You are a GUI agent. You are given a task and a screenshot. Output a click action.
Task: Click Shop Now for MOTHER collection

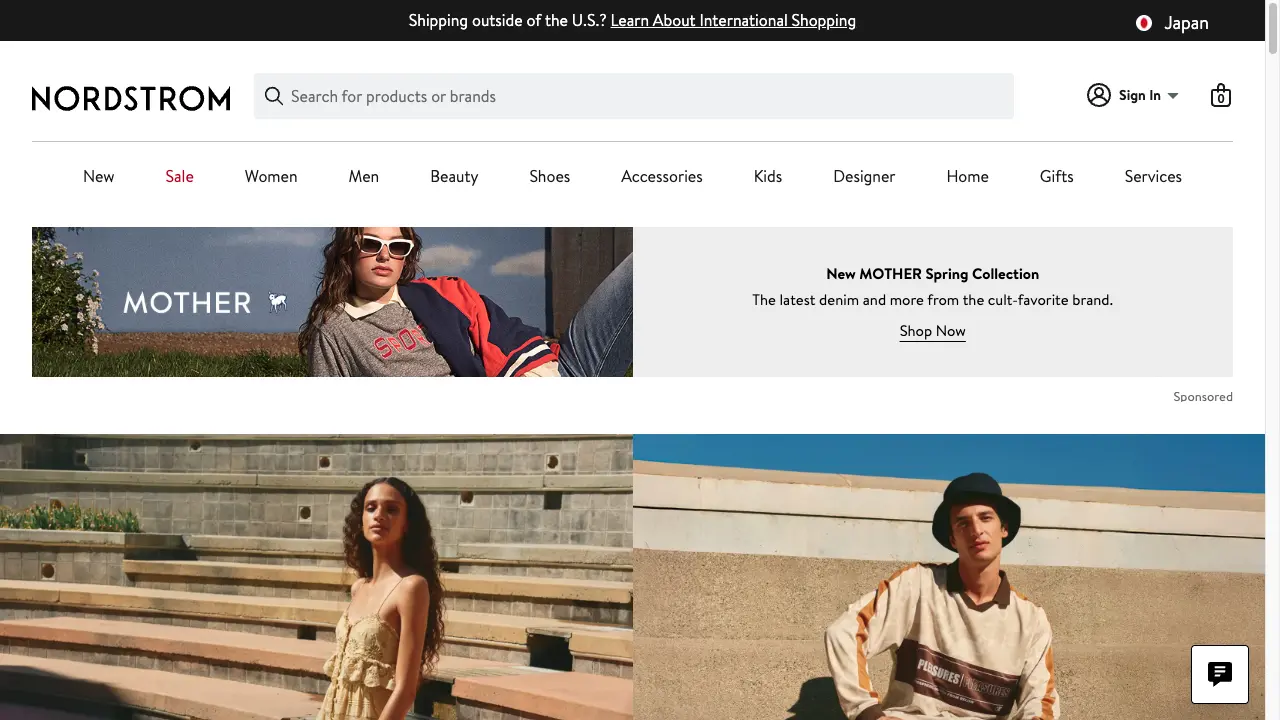pos(932,331)
